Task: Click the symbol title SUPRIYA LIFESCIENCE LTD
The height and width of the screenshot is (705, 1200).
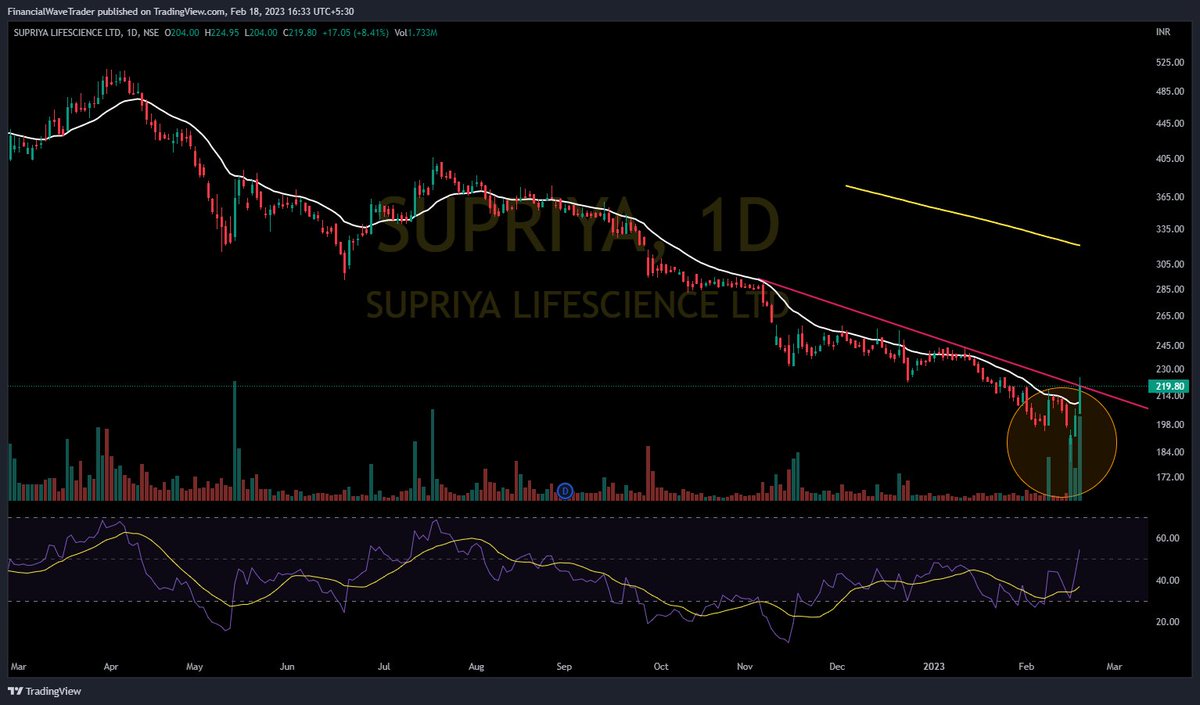Action: [66, 33]
